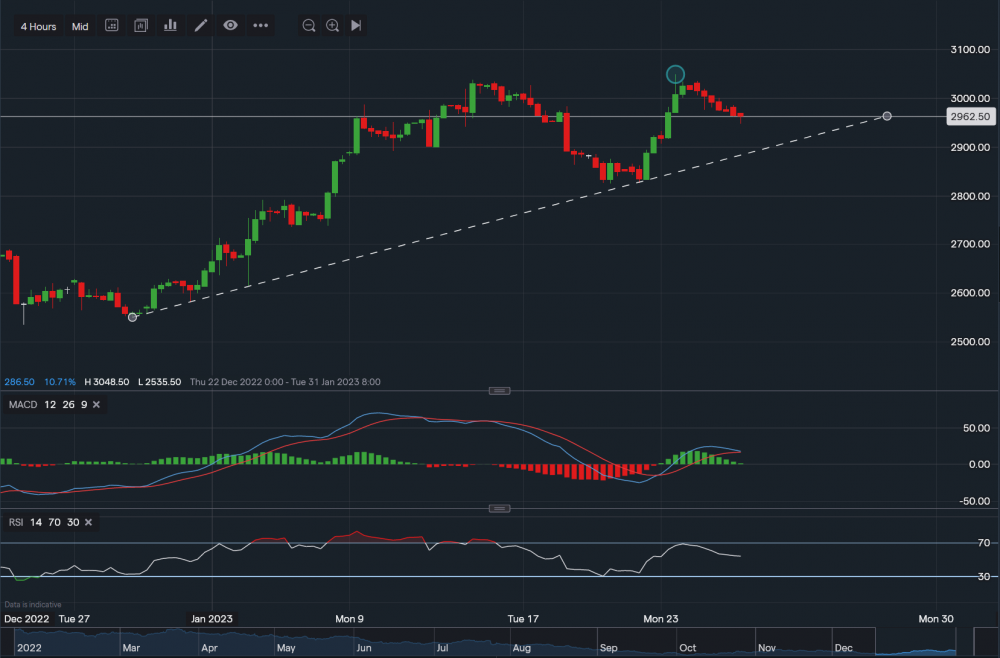
Task: Remove the RSI indicator via its X
Action: (x=88, y=522)
